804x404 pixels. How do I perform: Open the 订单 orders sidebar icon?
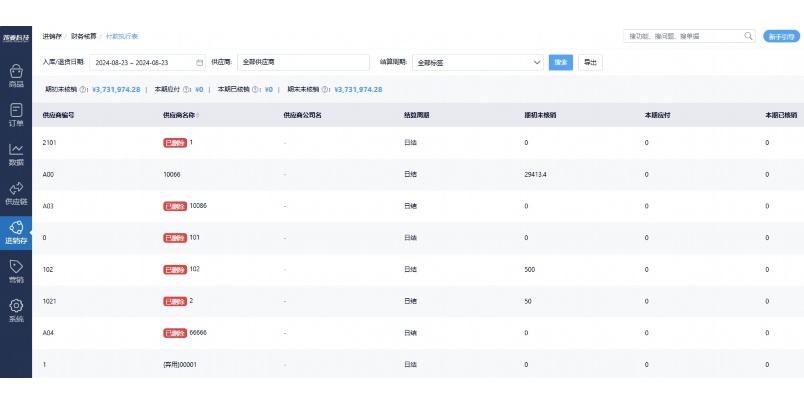(16, 115)
